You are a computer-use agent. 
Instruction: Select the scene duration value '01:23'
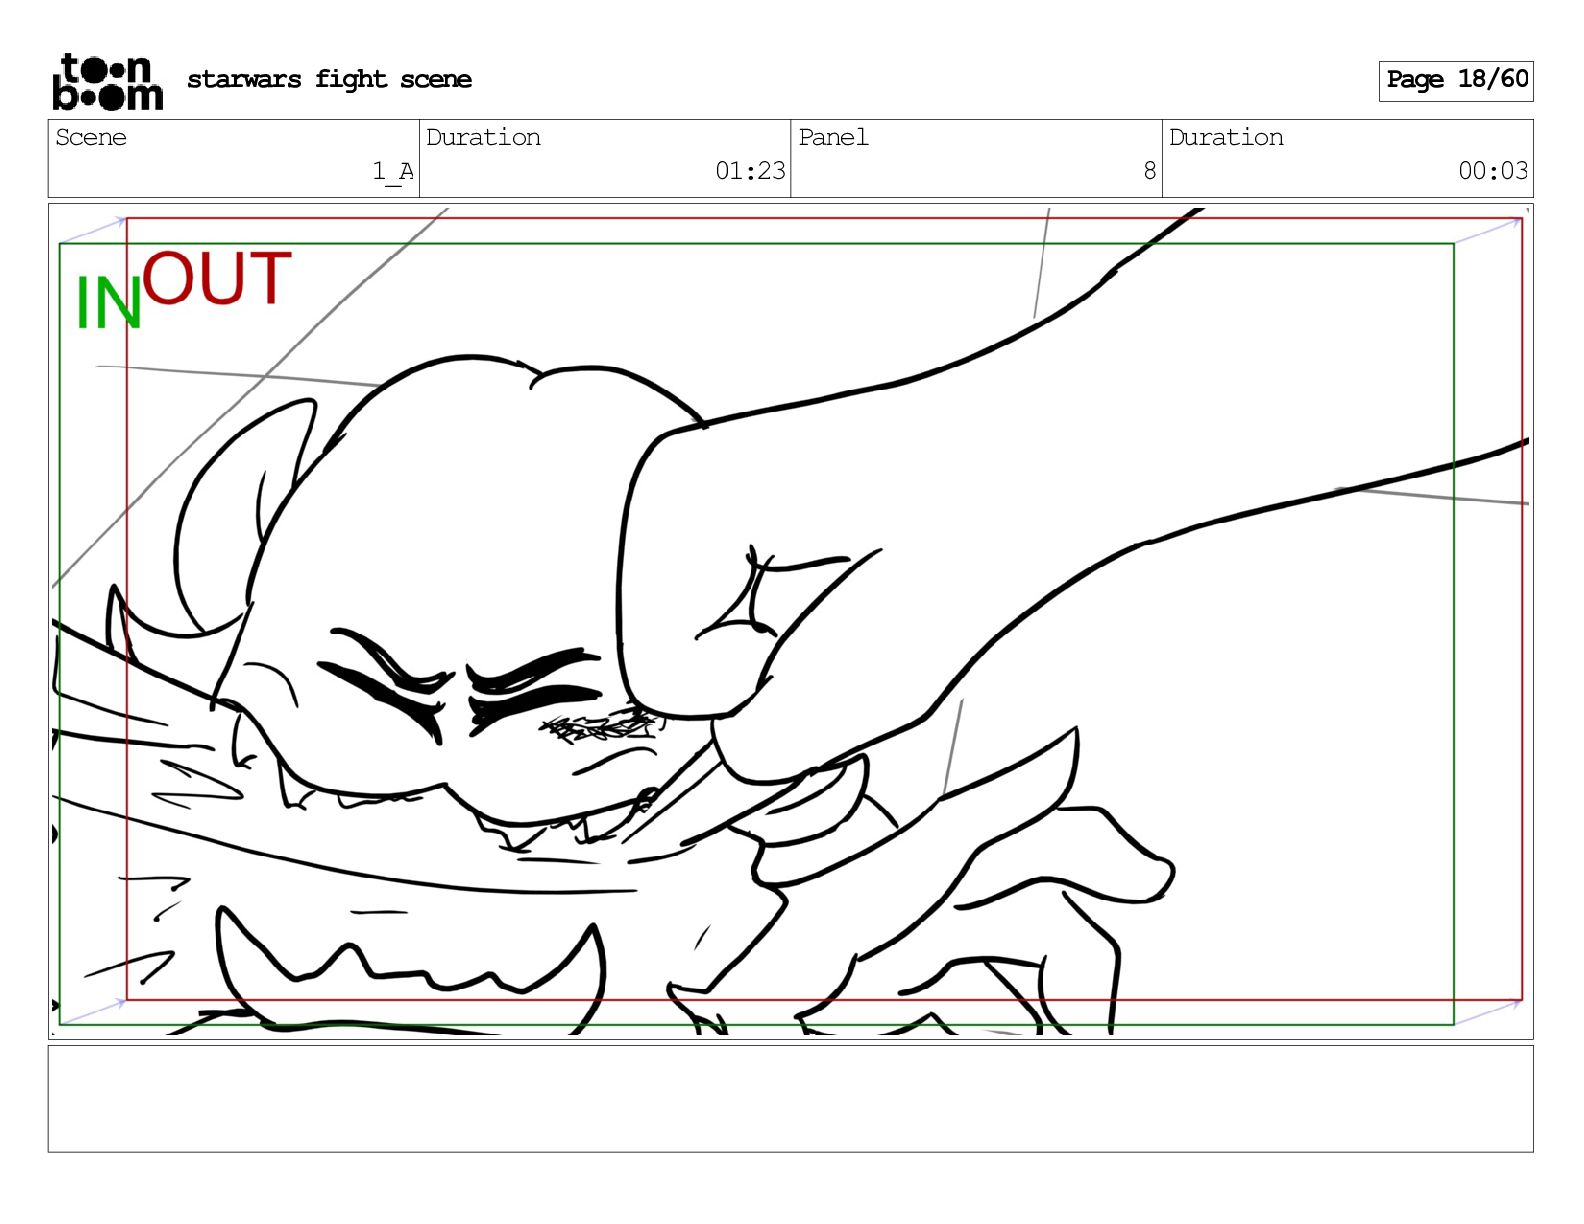750,171
